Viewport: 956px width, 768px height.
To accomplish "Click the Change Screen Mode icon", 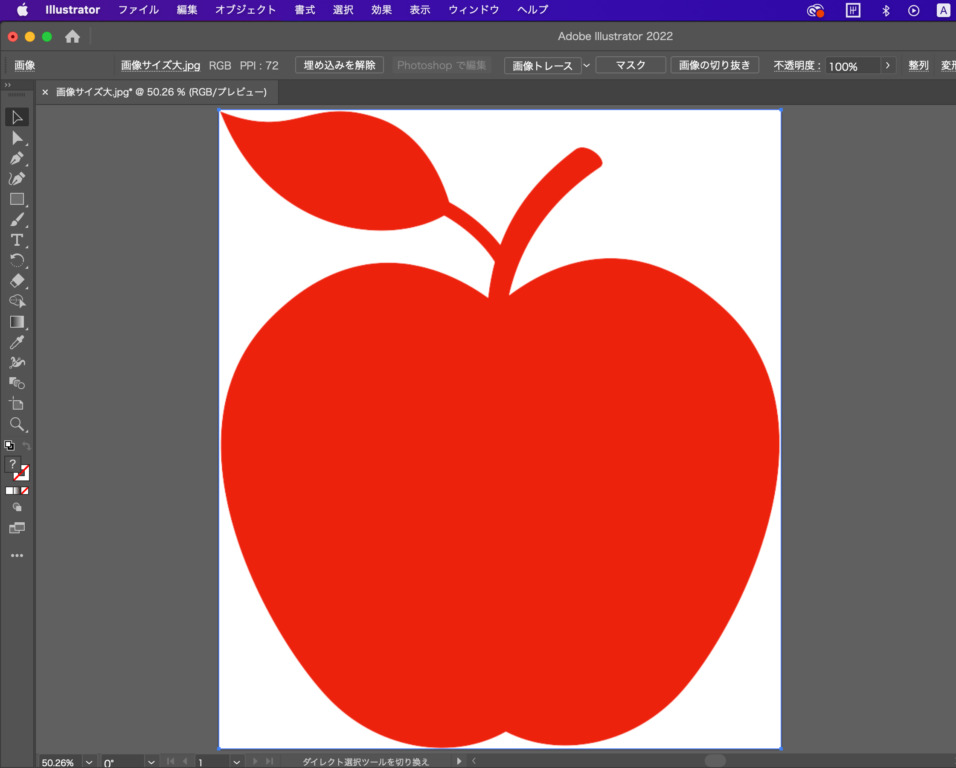I will [16, 528].
